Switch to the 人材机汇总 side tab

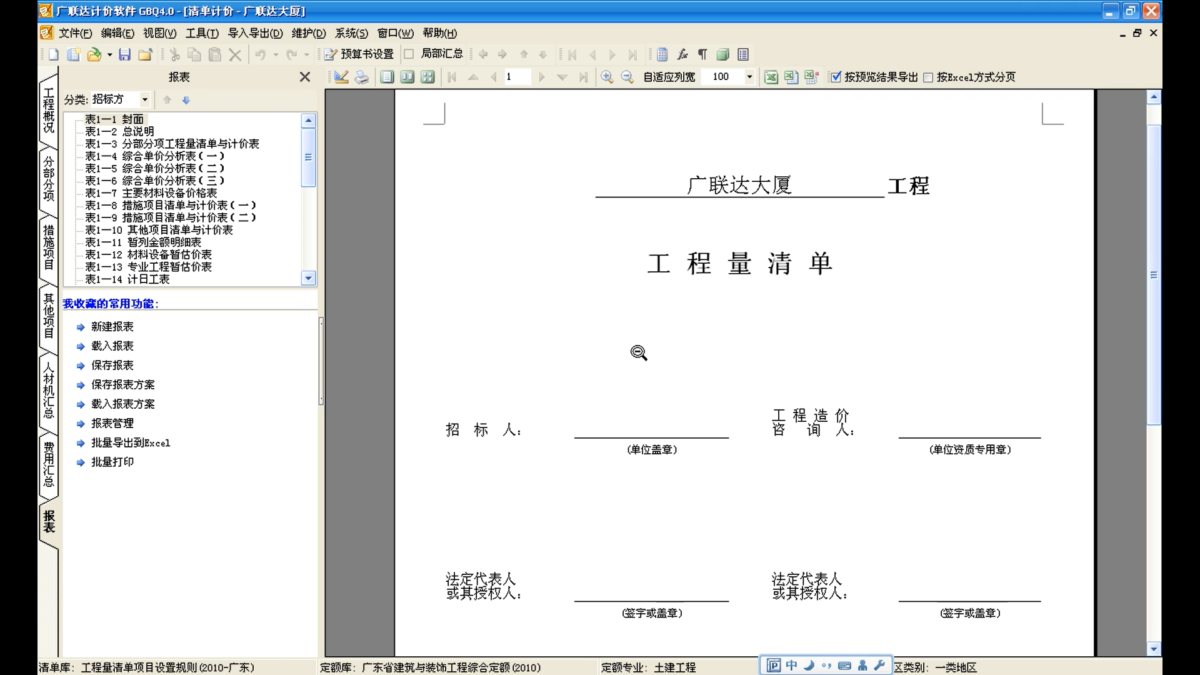click(48, 390)
